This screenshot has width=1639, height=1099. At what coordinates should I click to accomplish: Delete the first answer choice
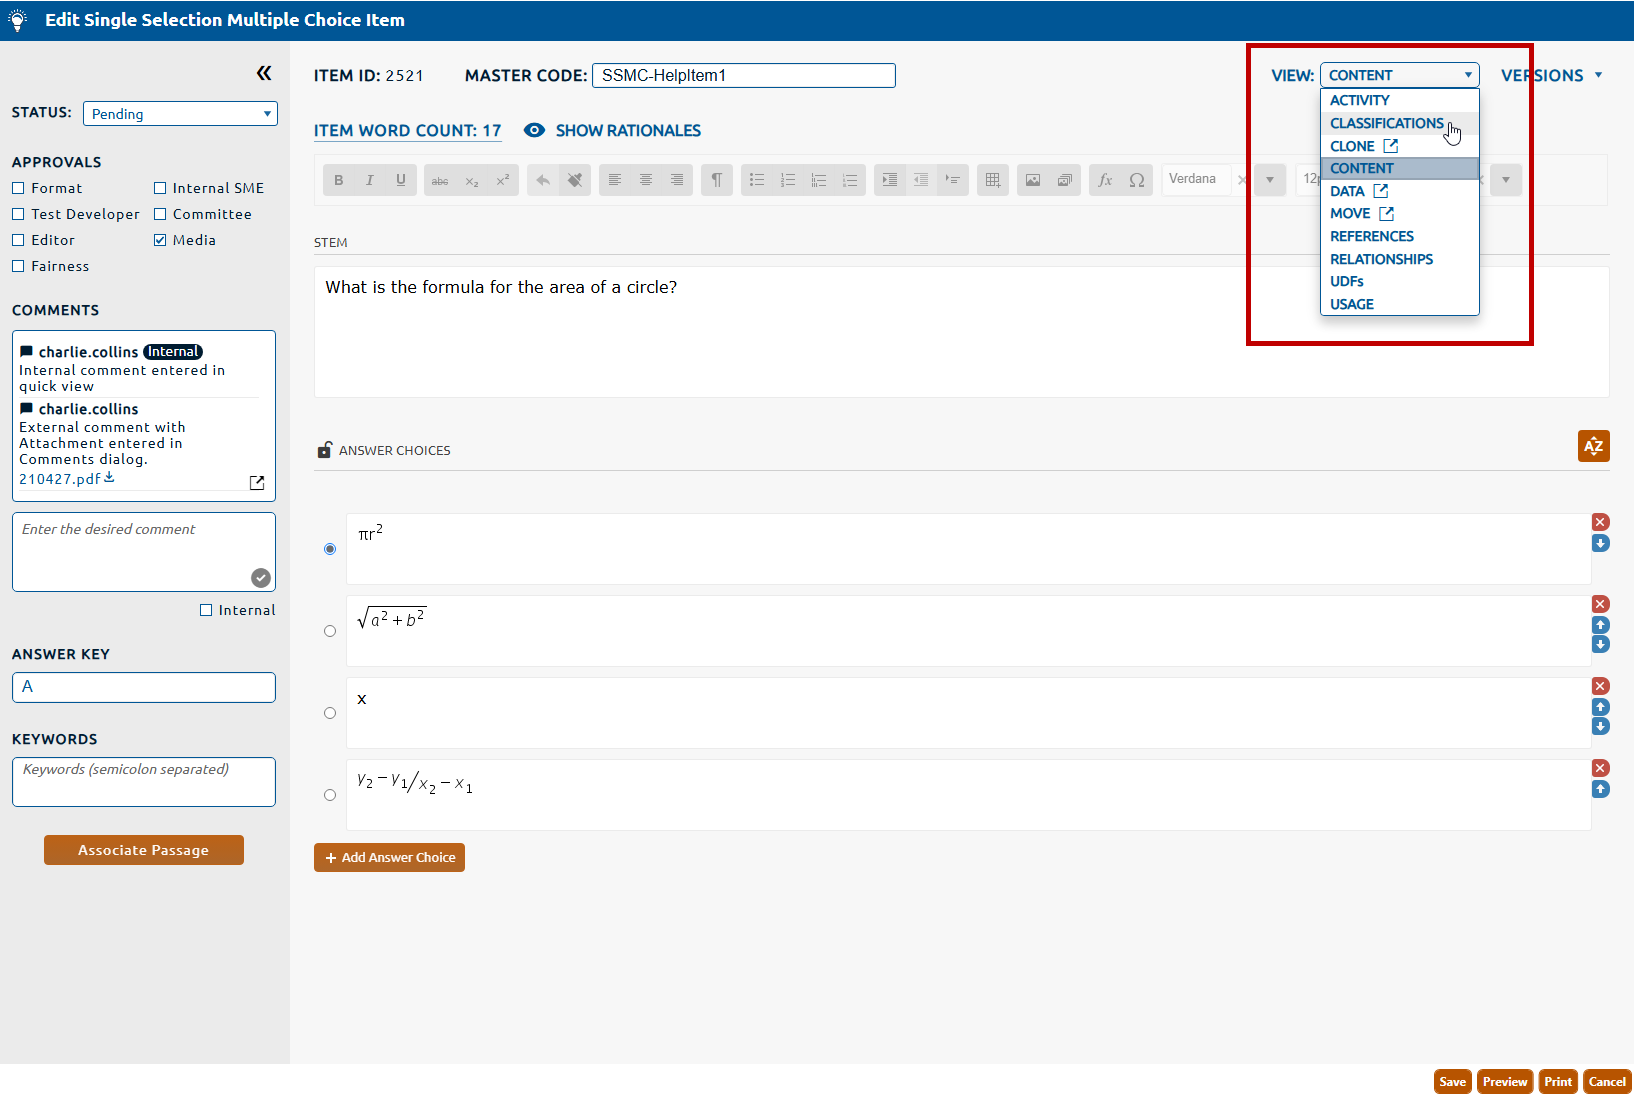[1600, 522]
